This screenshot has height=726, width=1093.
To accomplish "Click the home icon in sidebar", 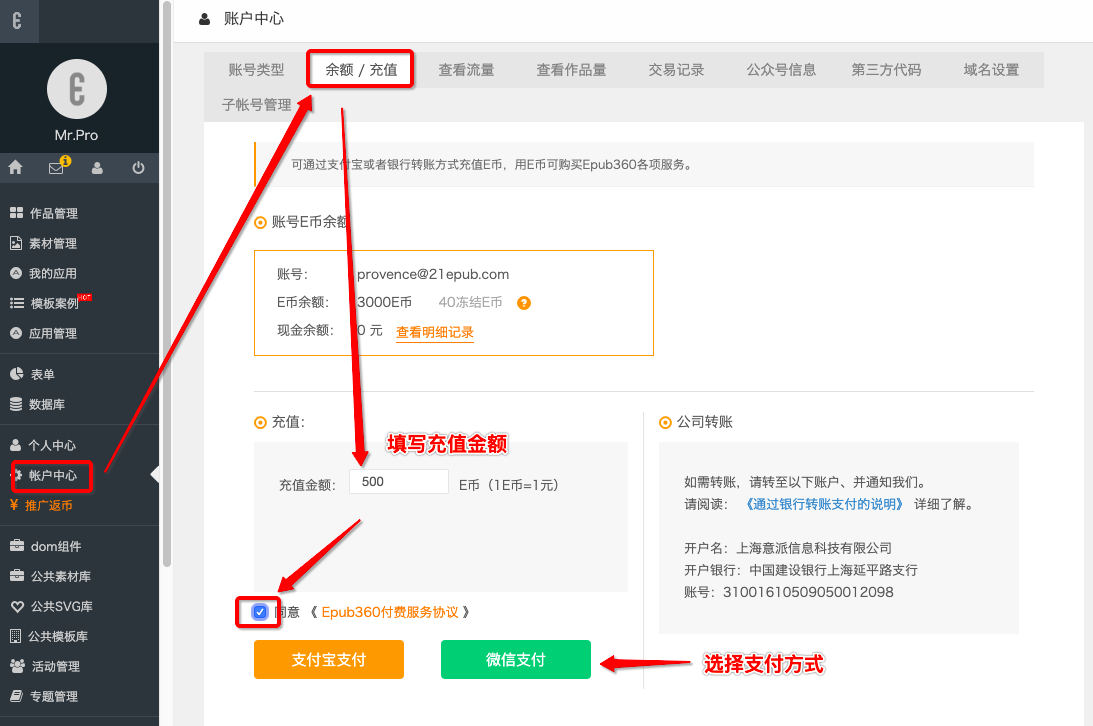I will [x=16, y=168].
